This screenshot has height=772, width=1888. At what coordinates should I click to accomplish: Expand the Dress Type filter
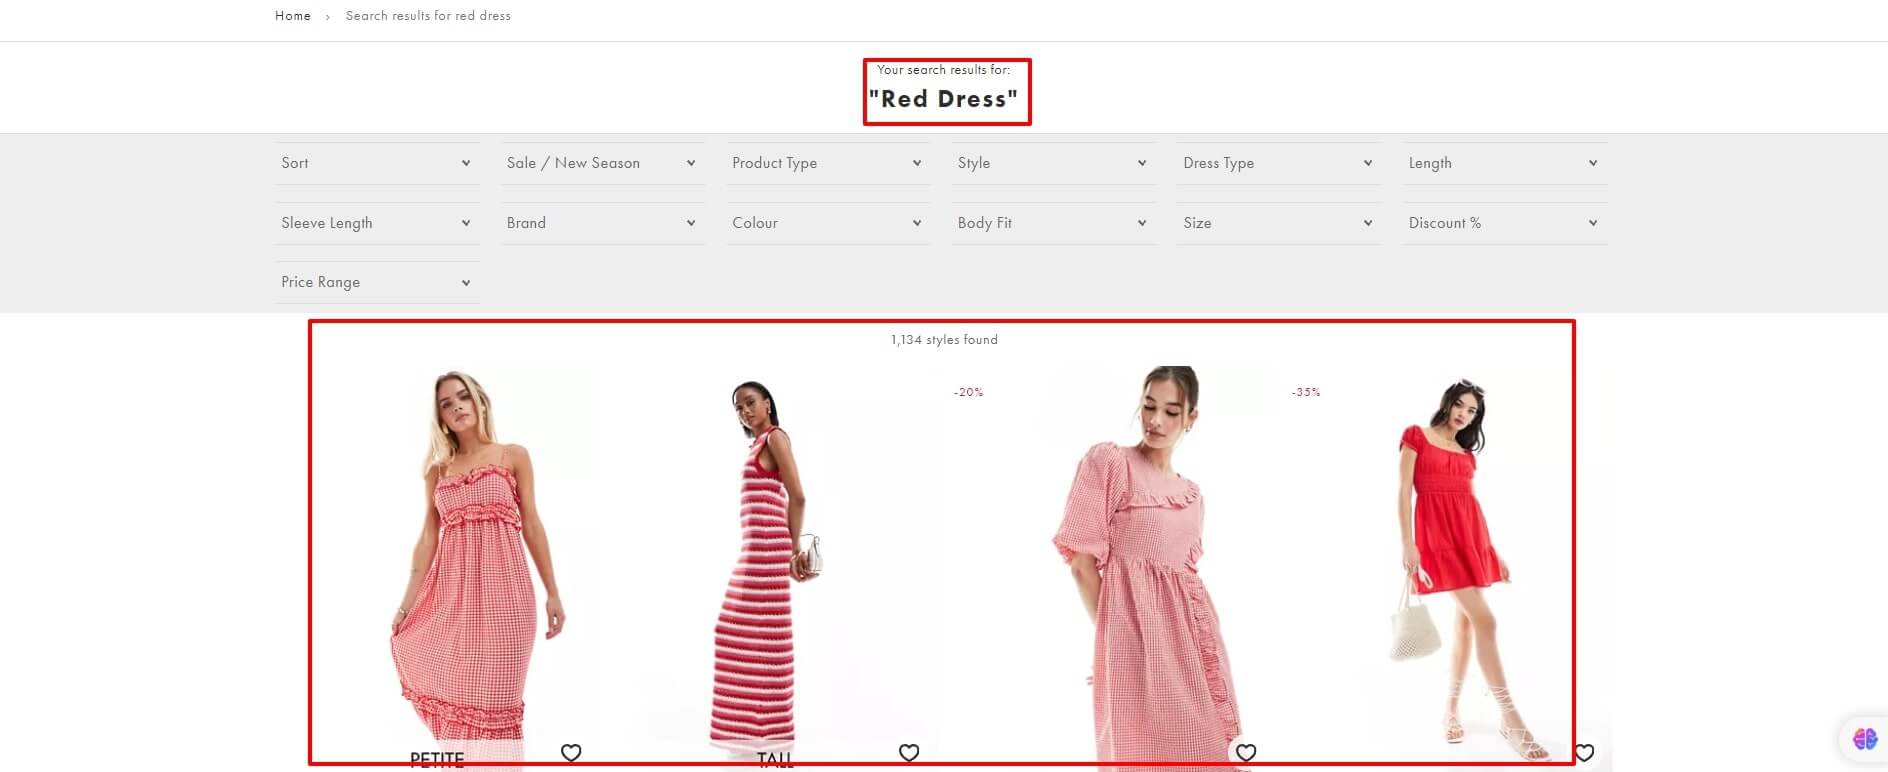pos(1278,163)
